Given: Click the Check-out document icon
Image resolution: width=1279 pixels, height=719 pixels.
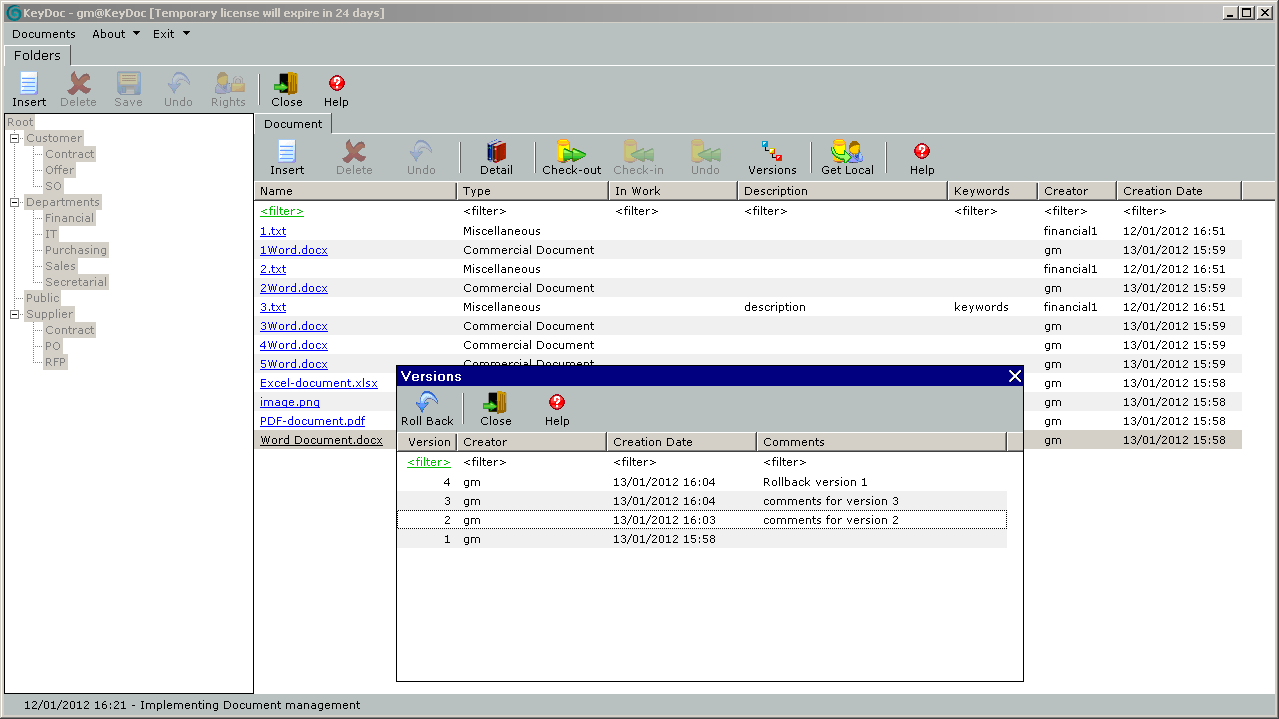Looking at the screenshot, I should click(x=571, y=152).
